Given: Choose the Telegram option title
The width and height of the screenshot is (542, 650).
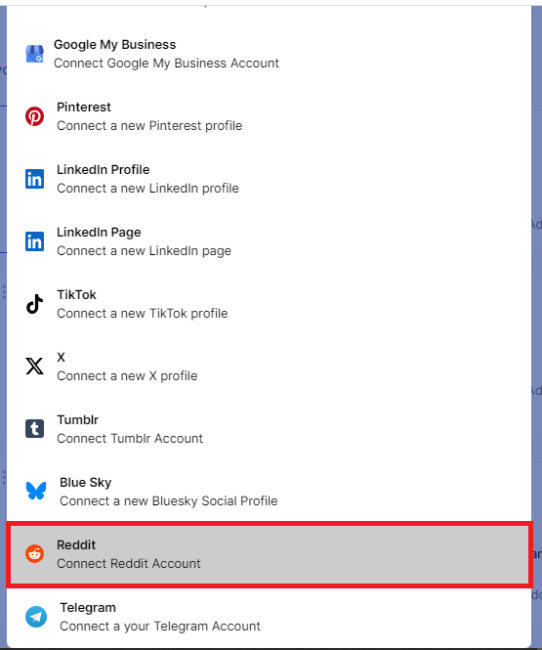Looking at the screenshot, I should click(x=88, y=608).
